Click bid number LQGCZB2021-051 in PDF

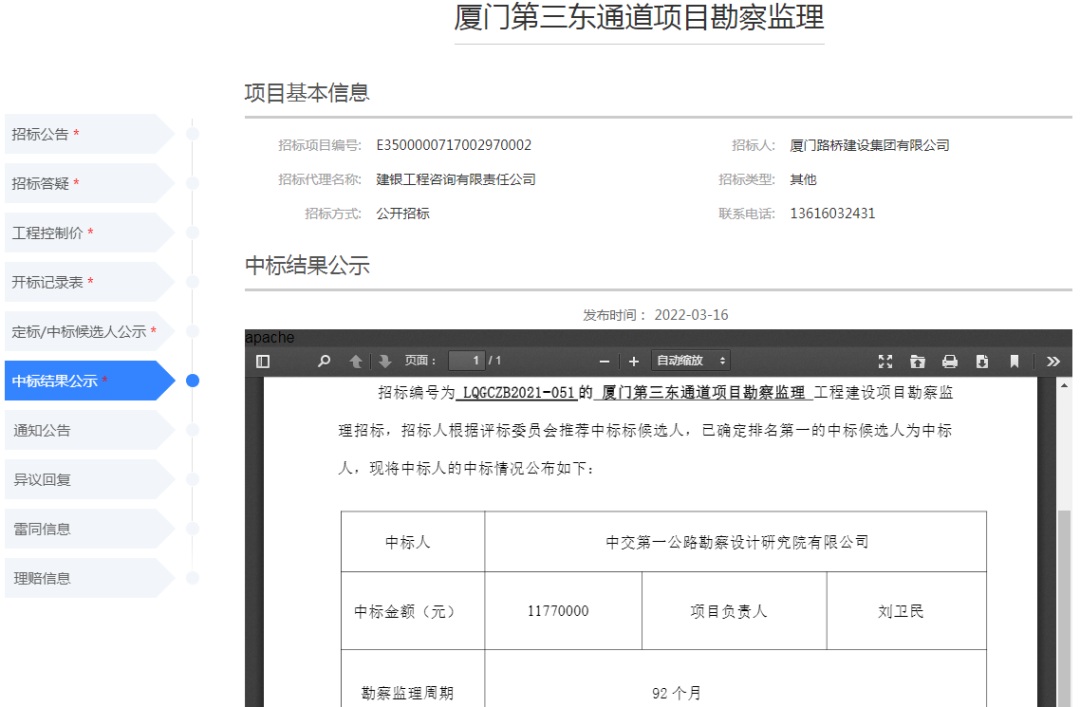pos(518,393)
